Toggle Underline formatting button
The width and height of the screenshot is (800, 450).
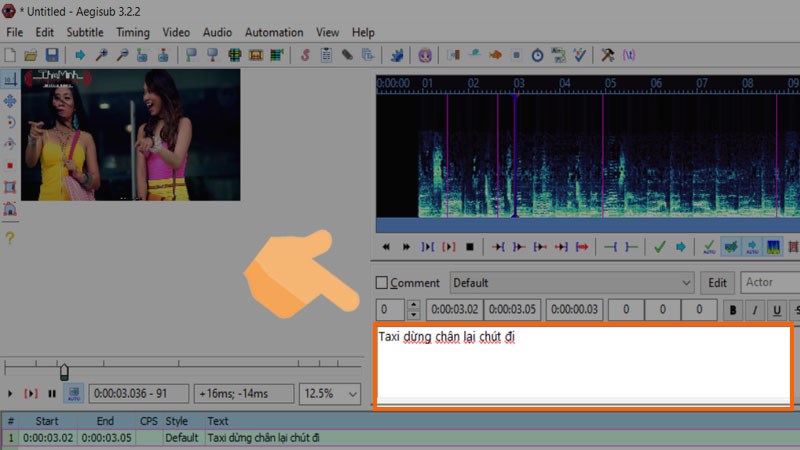point(777,310)
